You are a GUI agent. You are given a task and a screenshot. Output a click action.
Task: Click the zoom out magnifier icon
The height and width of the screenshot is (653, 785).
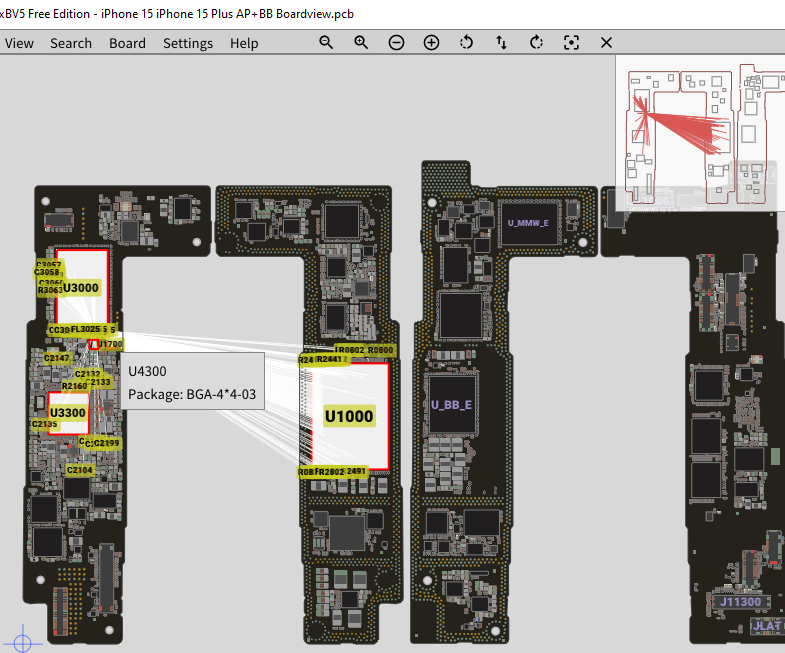[326, 43]
